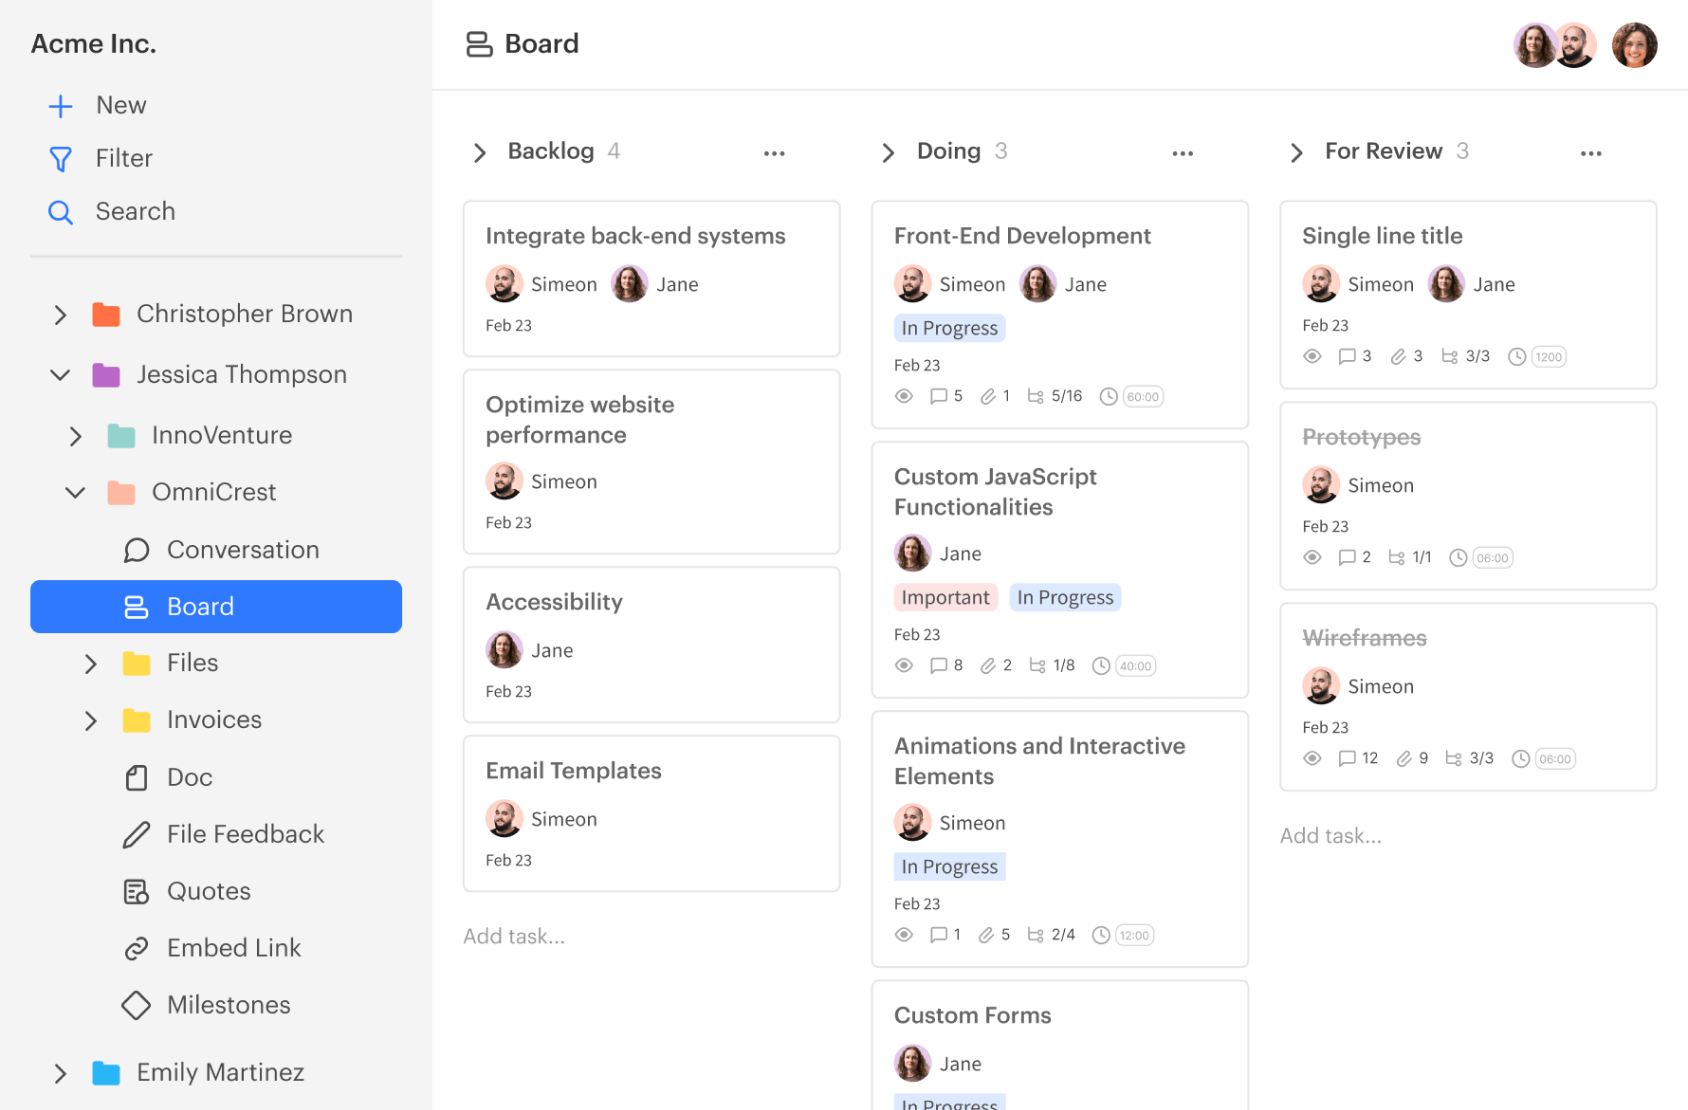
Task: Click the time estimate icon on Prototypes card
Action: (1459, 557)
